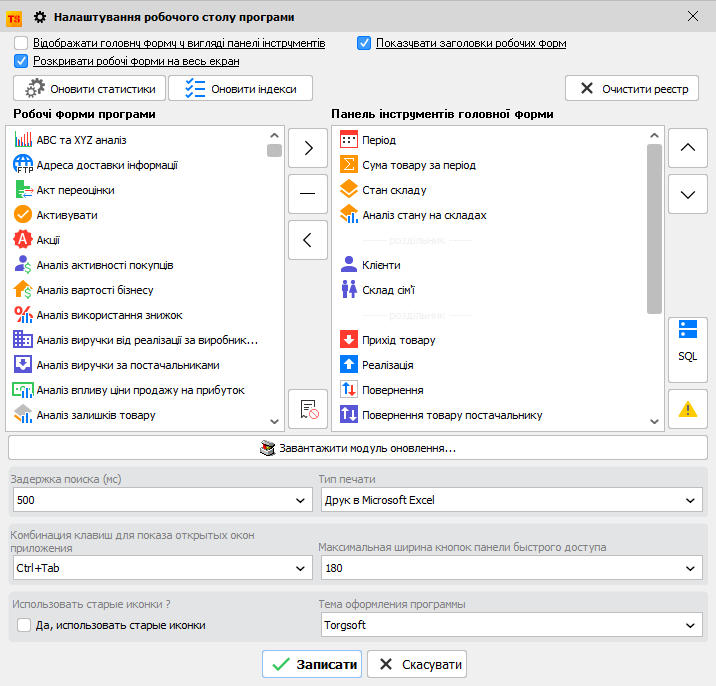Toggle Да, использовать старые иконки checkbox

24,625
